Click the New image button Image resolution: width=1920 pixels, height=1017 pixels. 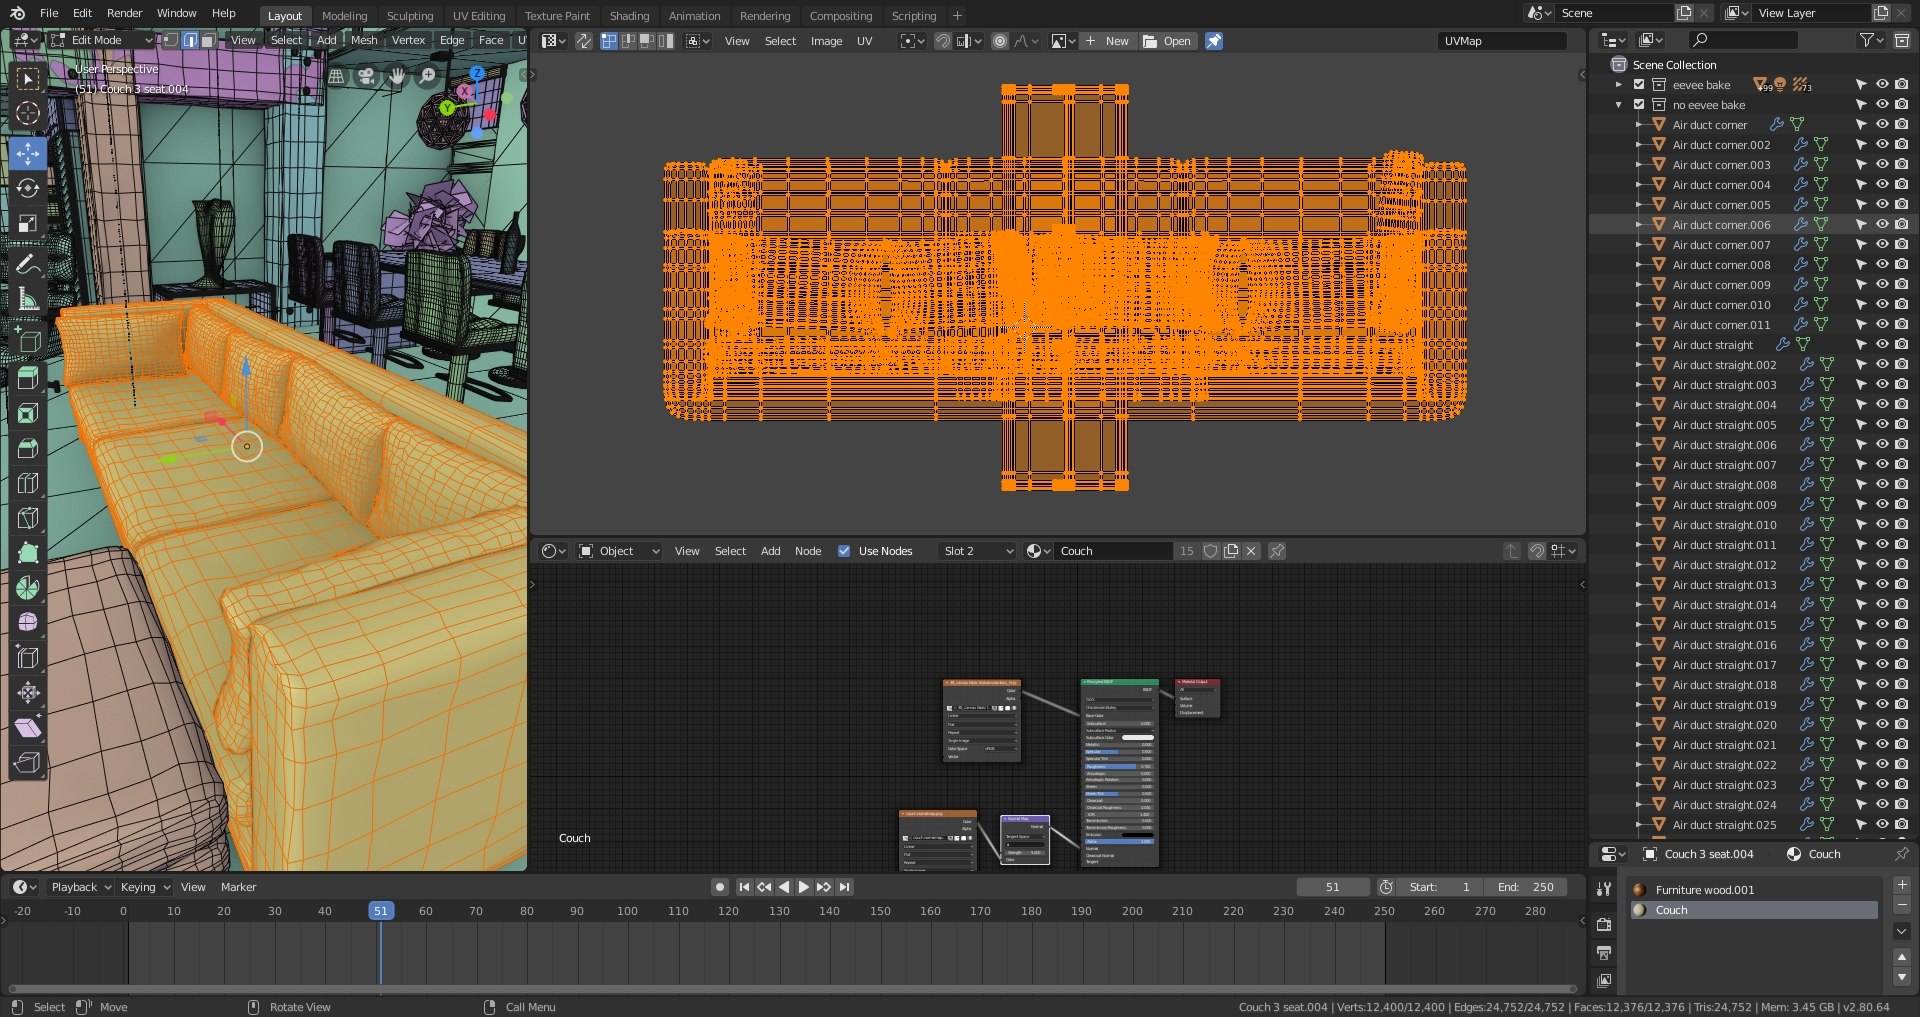tap(1107, 41)
